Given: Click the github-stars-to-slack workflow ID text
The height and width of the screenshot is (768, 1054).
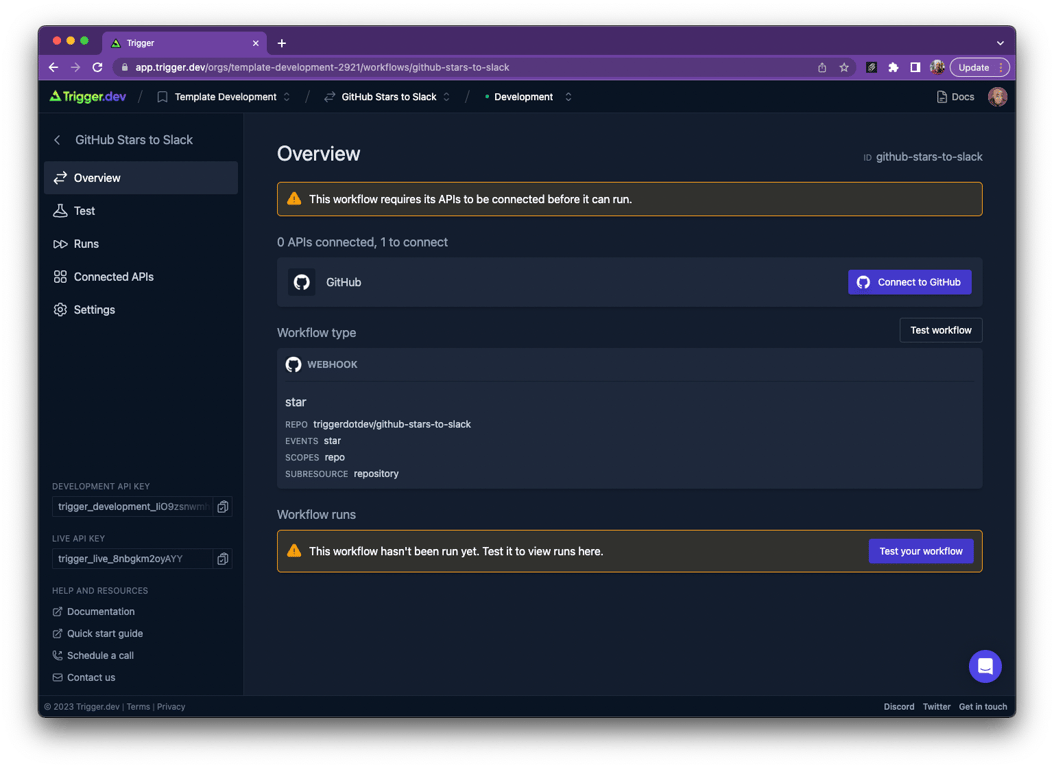Looking at the screenshot, I should pos(929,157).
